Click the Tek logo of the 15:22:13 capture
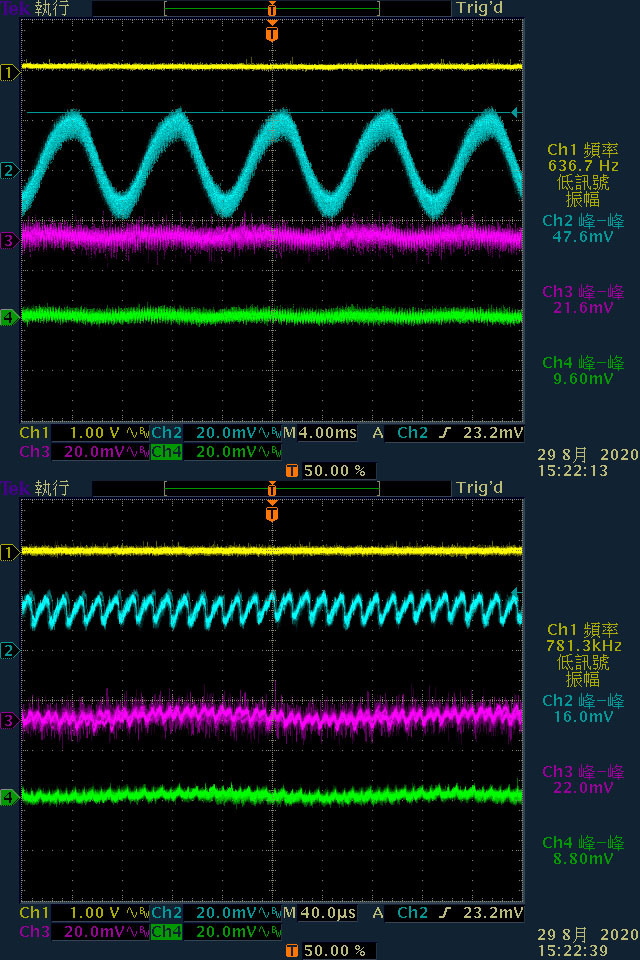 [x=15, y=9]
